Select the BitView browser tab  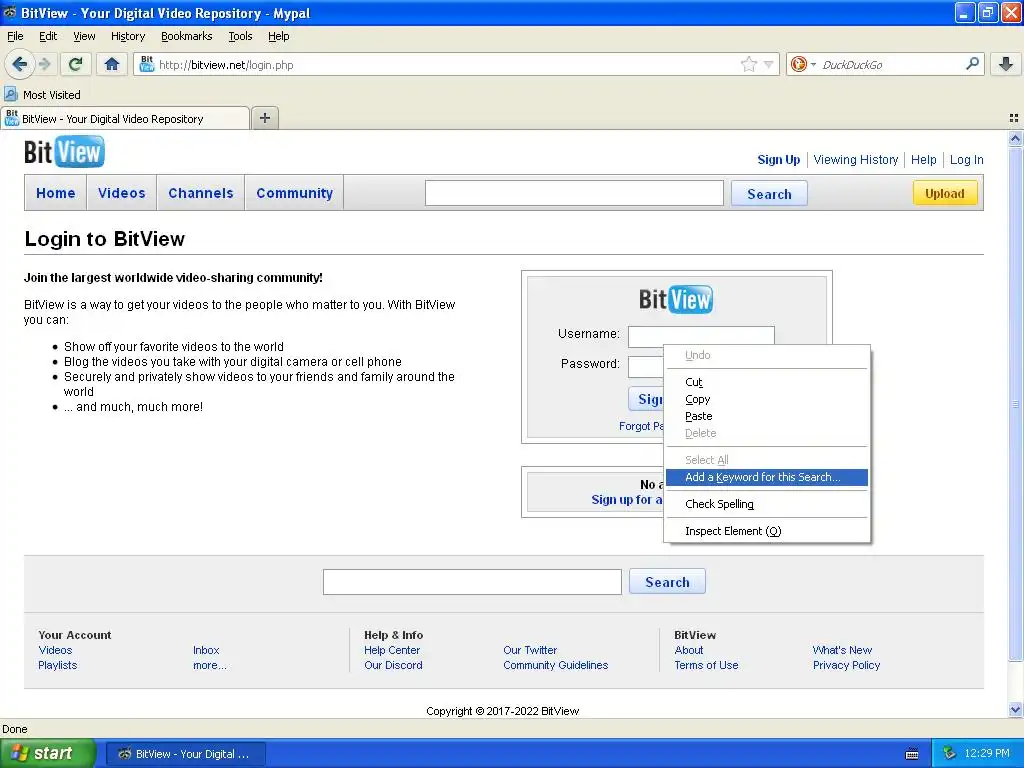pyautogui.click(x=125, y=118)
